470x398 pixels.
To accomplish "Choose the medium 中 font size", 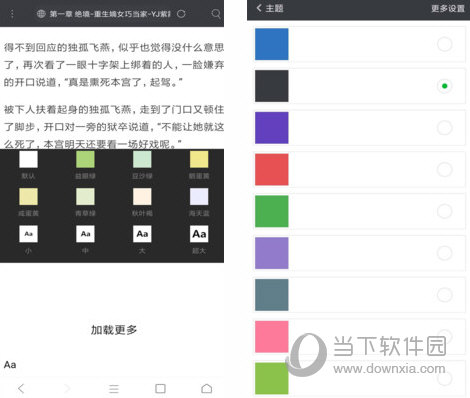I will (x=85, y=234).
